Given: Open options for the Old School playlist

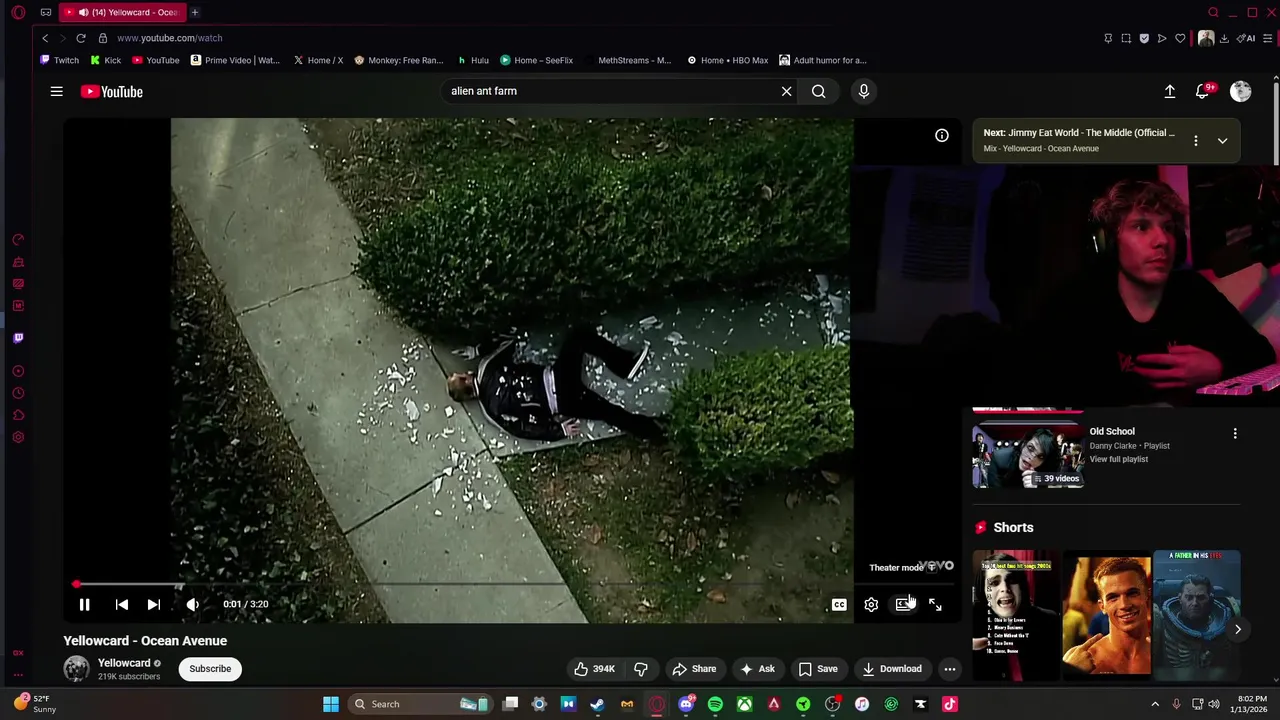Looking at the screenshot, I should [x=1235, y=434].
